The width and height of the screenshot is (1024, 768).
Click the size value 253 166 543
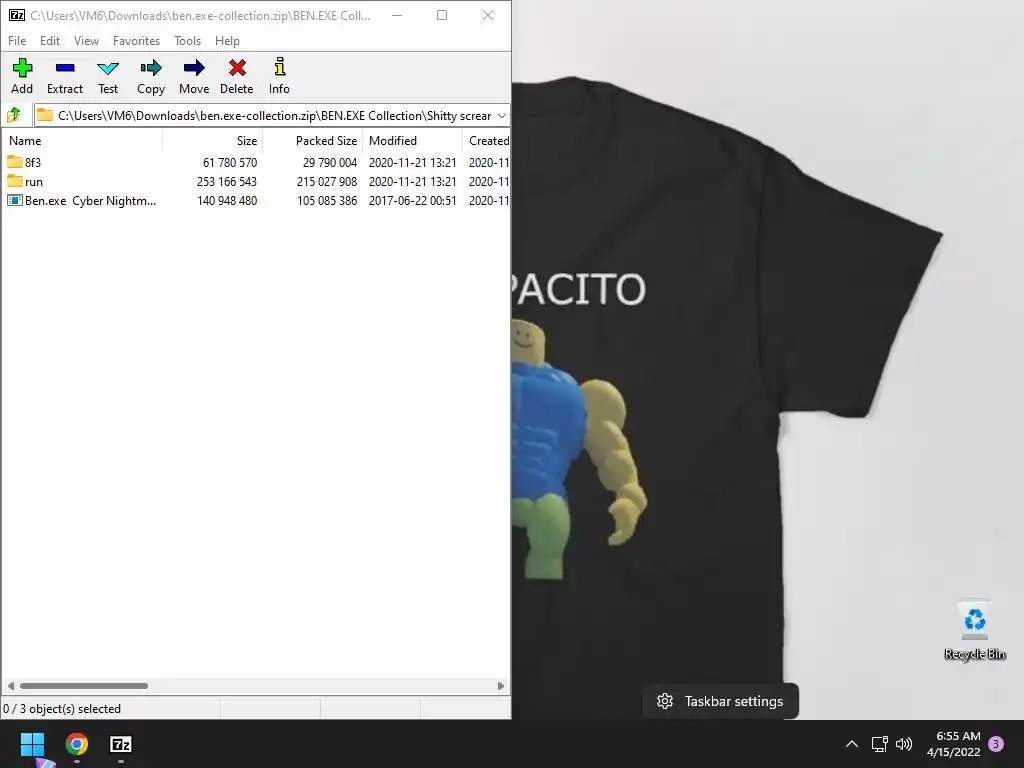tap(227, 181)
